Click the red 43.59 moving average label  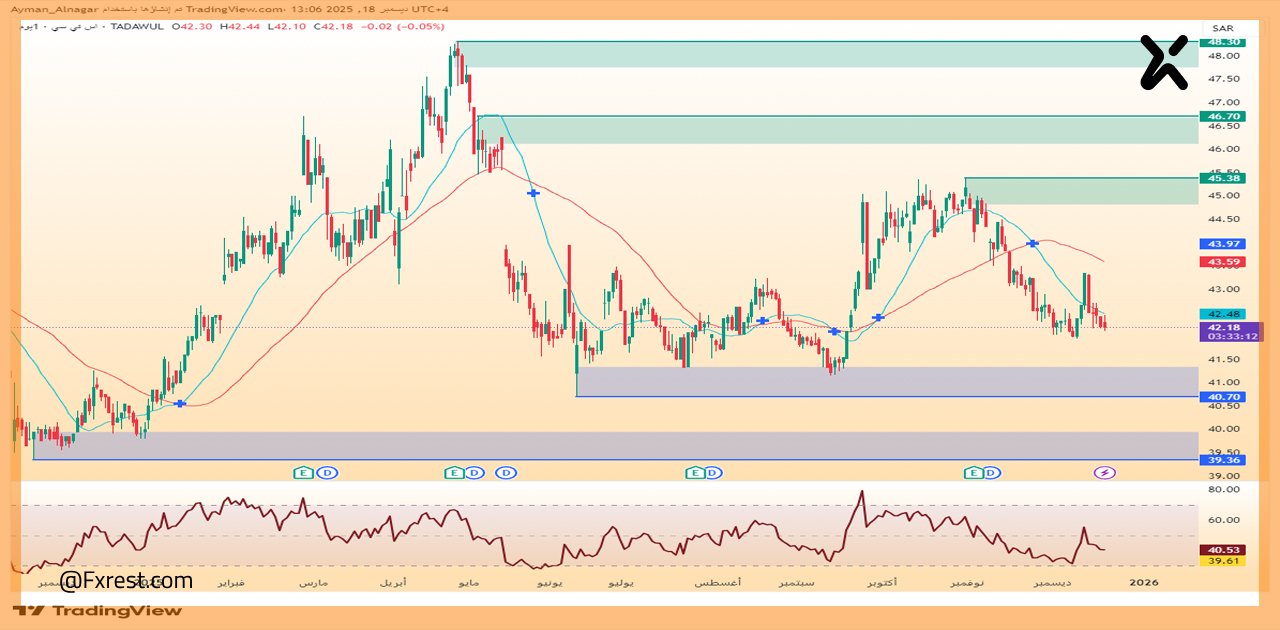pyautogui.click(x=1224, y=262)
